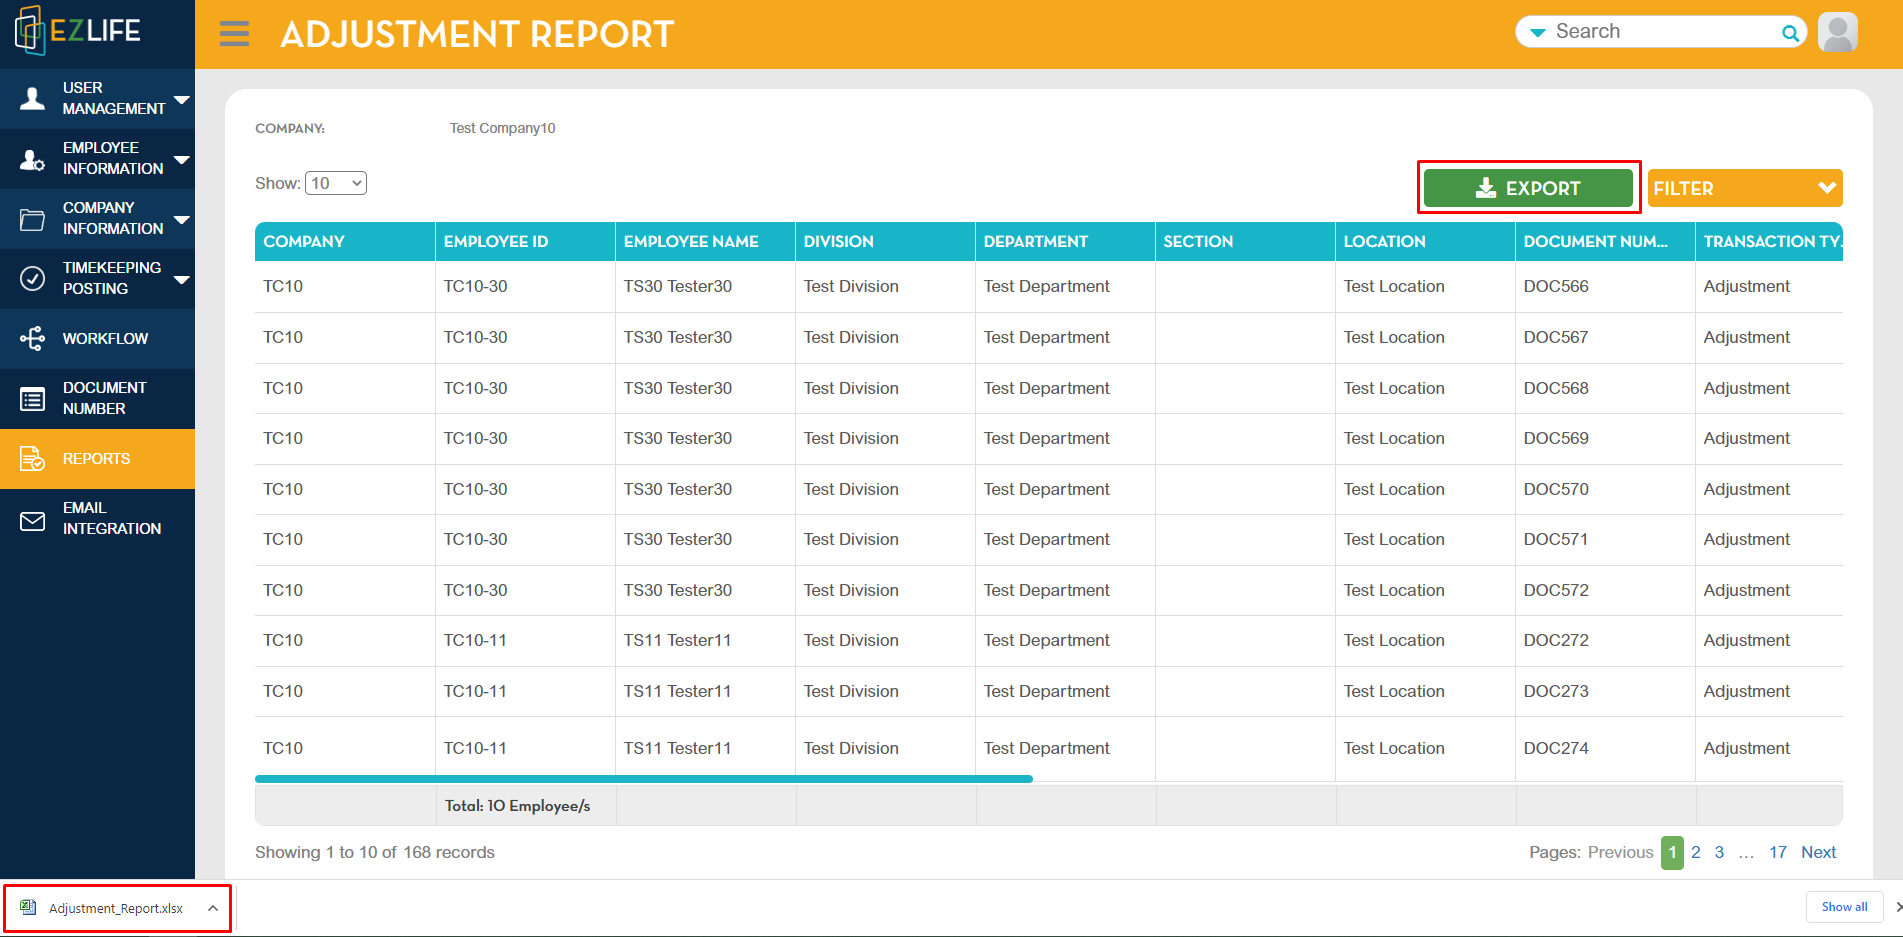Close the downloads bar
1903x937 pixels.
coord(1897,907)
